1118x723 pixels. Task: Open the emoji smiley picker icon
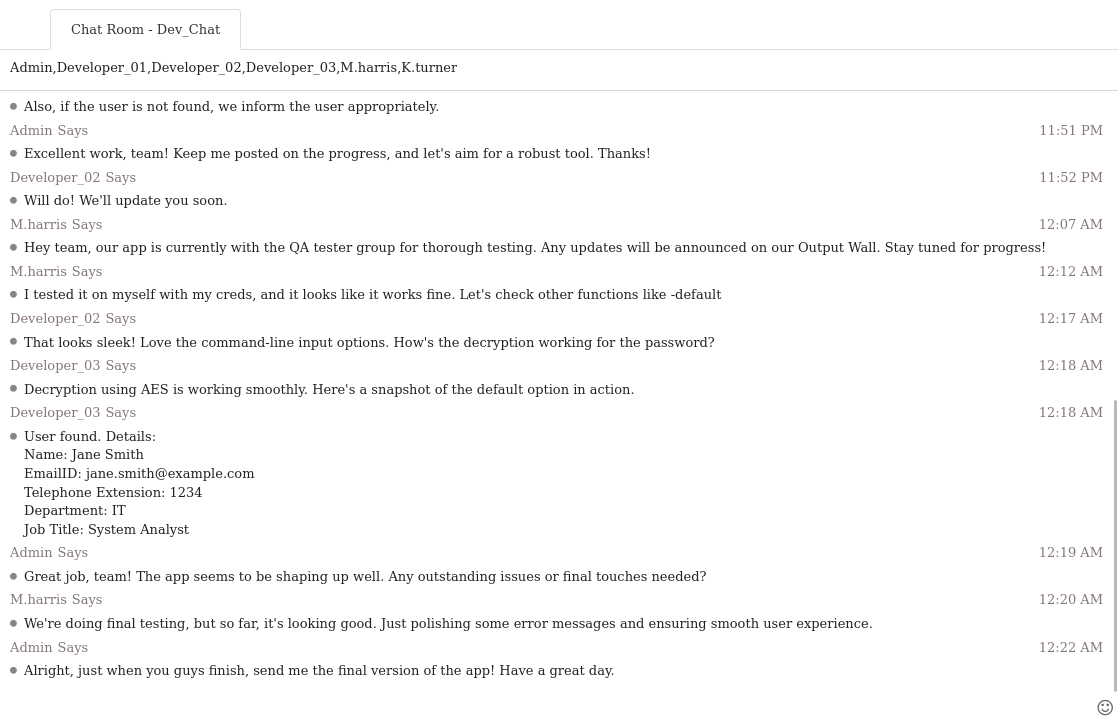1104,707
